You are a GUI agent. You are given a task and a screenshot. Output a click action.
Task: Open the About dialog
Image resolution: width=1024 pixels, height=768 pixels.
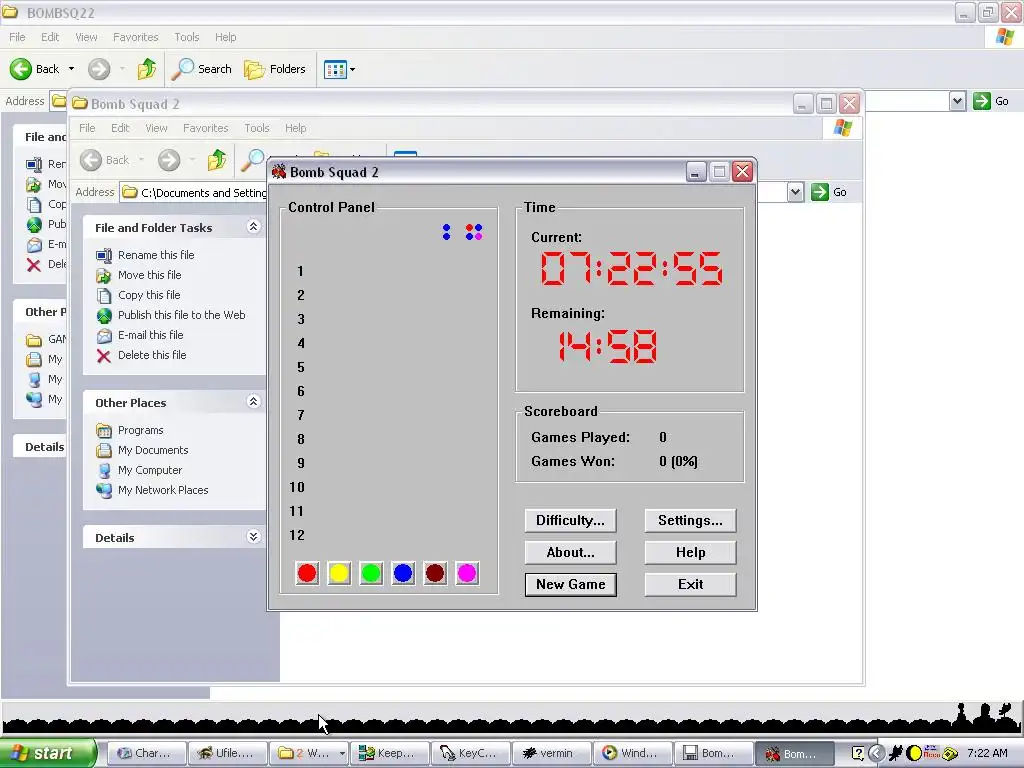click(570, 552)
